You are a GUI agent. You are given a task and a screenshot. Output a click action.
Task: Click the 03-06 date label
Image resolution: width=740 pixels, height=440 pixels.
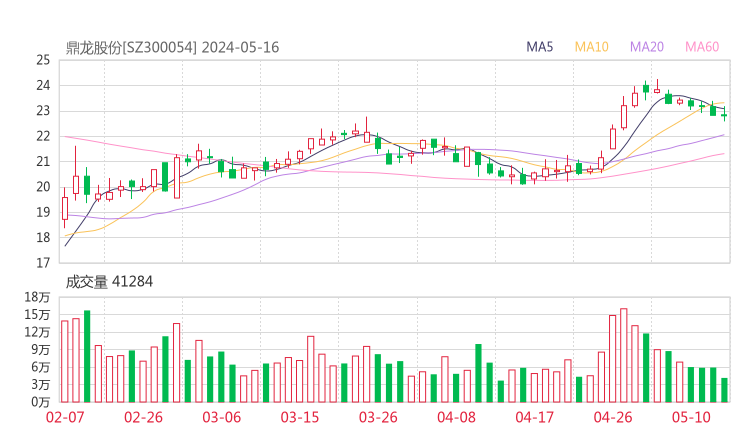[x=222, y=417]
